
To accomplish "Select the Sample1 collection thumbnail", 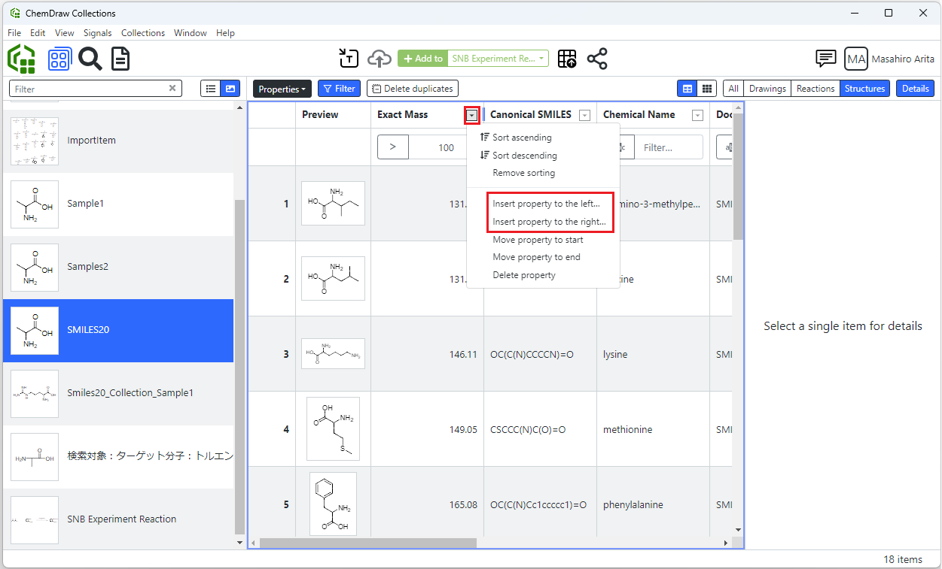I will pos(35,204).
